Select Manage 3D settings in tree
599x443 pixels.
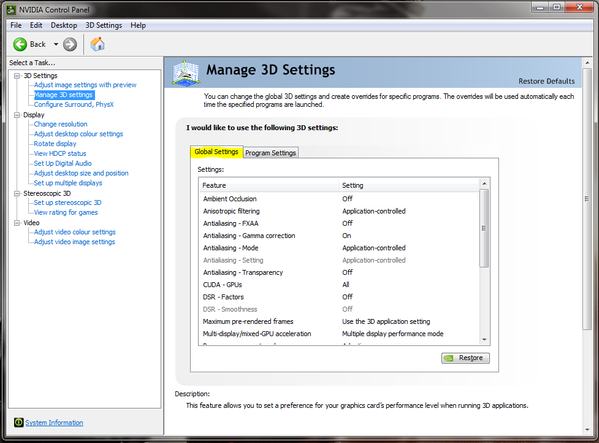click(x=63, y=95)
